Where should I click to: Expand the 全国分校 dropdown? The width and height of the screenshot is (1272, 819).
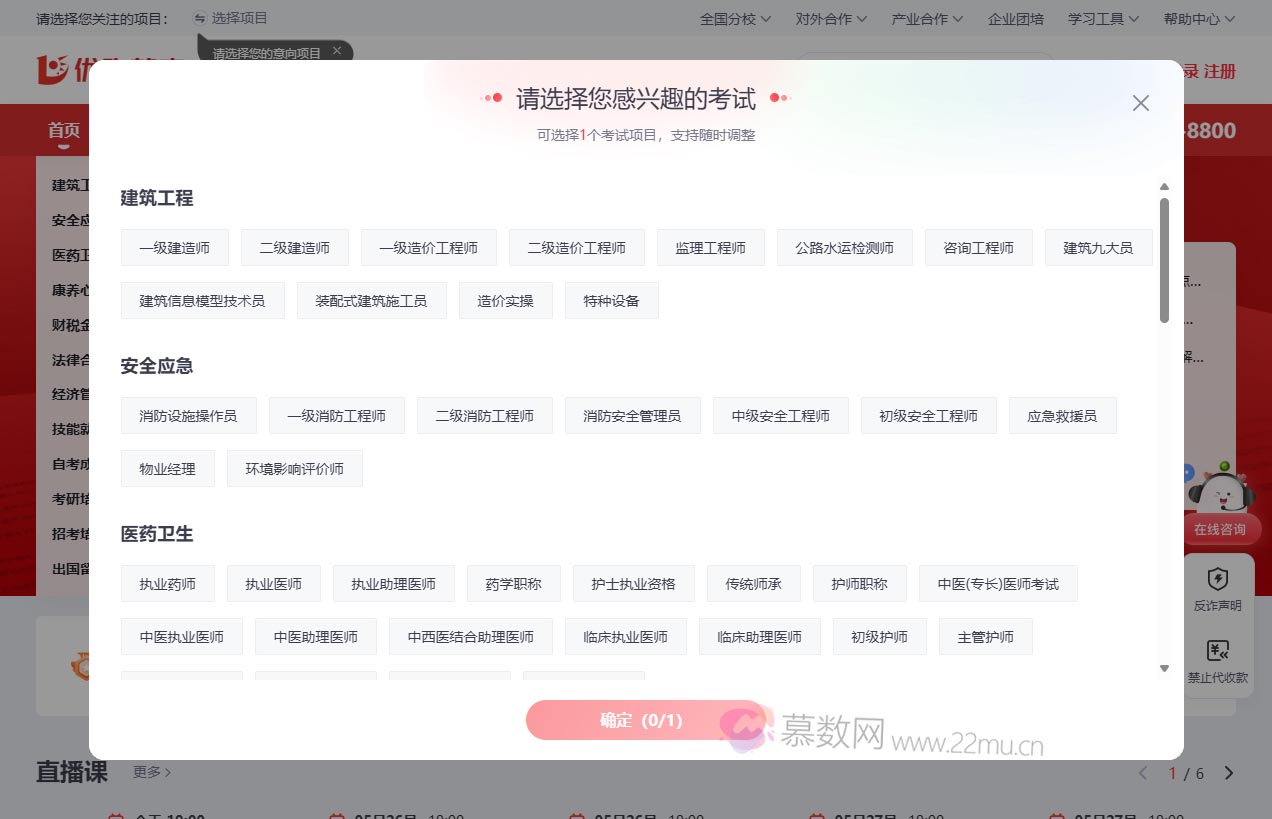pos(735,18)
